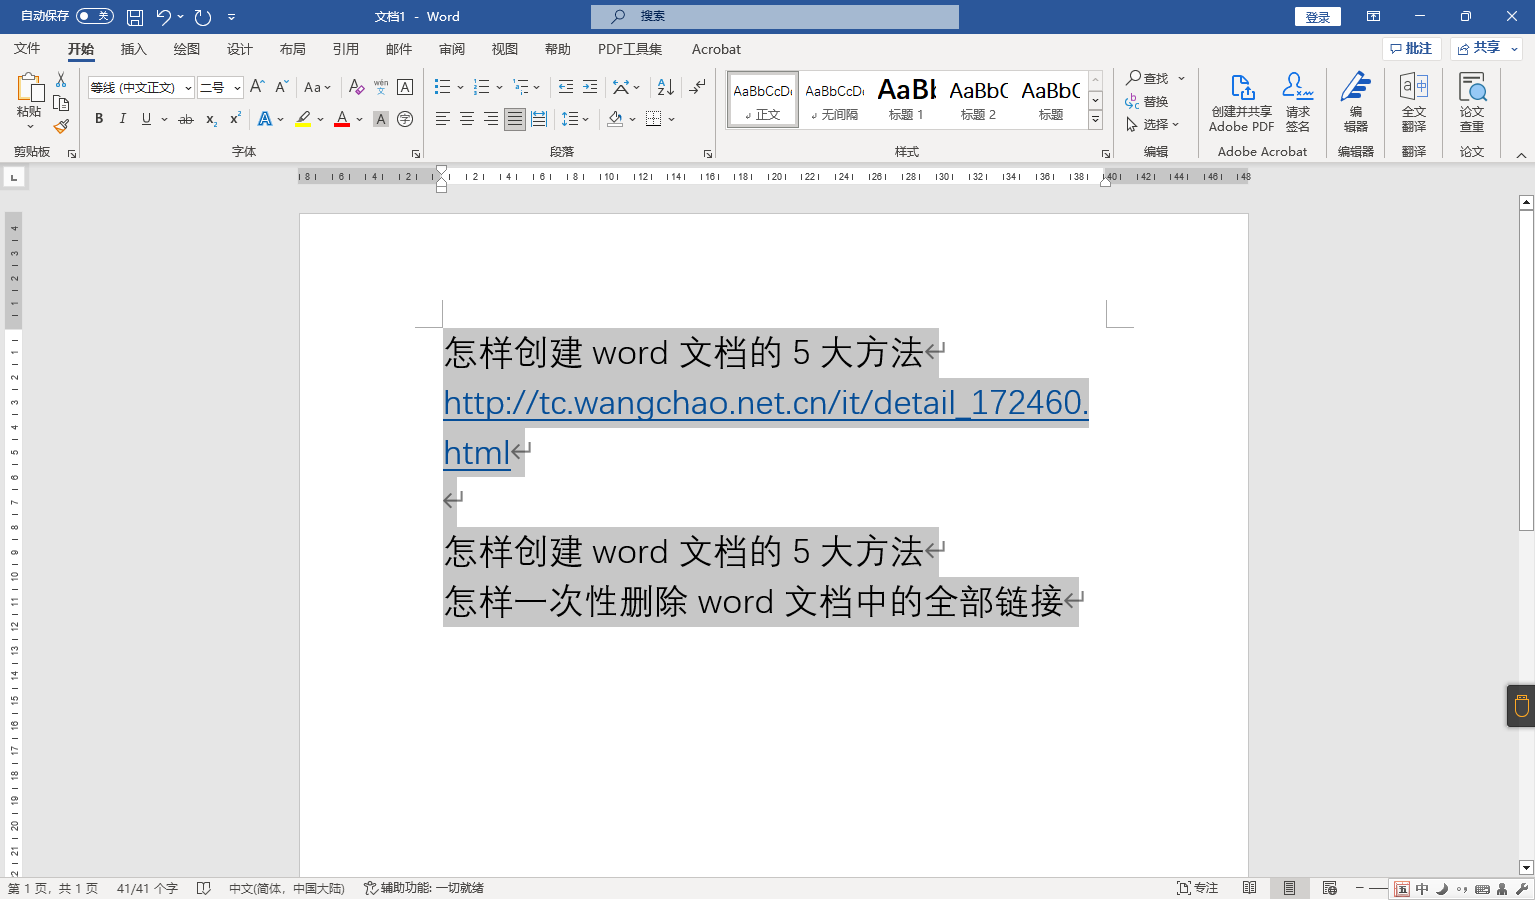Image resolution: width=1535 pixels, height=900 pixels.
Task: Toggle italic formatting
Action: tap(123, 119)
